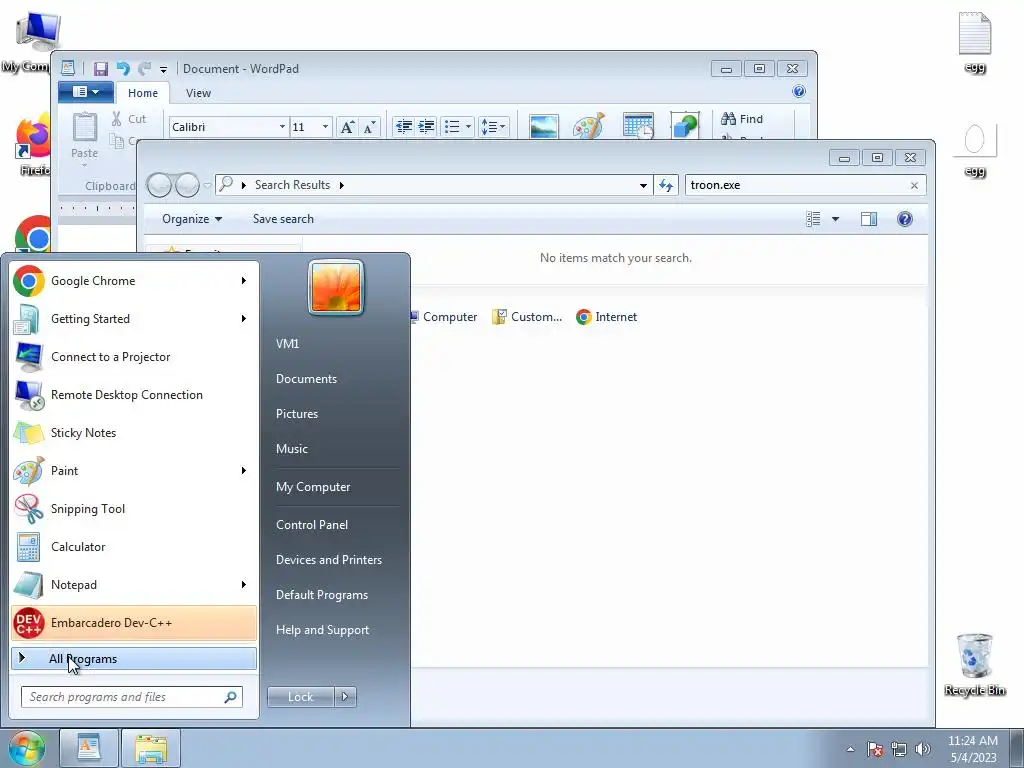This screenshot has height=768, width=1024.
Task: Open the Snipping Tool
Action: [134, 509]
